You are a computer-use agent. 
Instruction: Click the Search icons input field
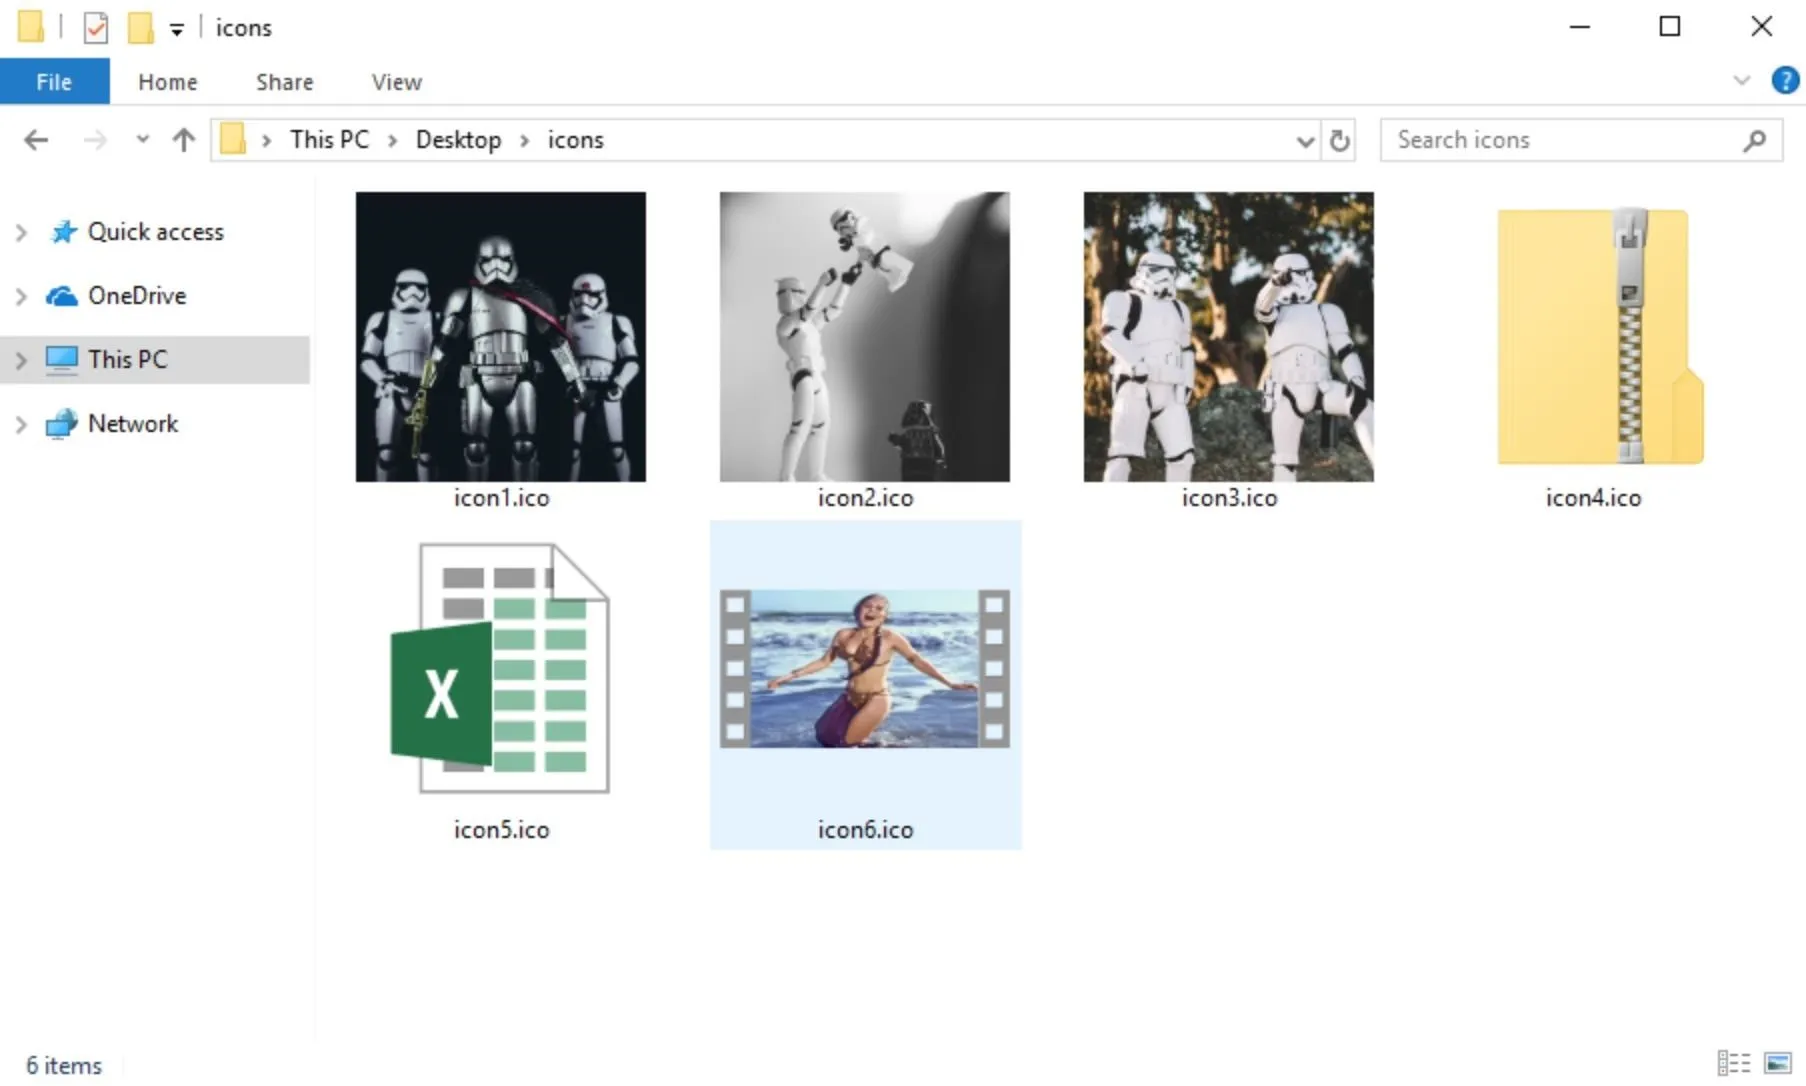click(x=1564, y=140)
